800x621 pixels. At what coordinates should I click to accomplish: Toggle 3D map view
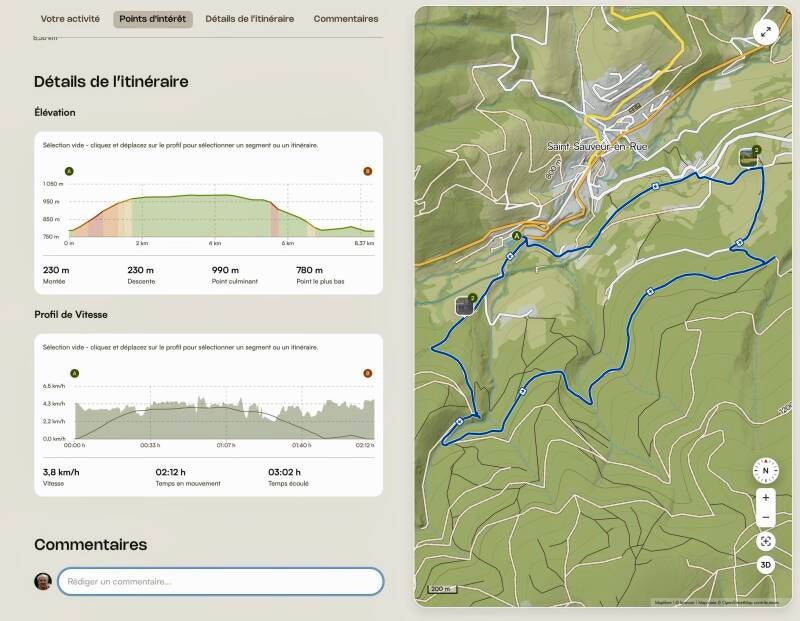[765, 565]
